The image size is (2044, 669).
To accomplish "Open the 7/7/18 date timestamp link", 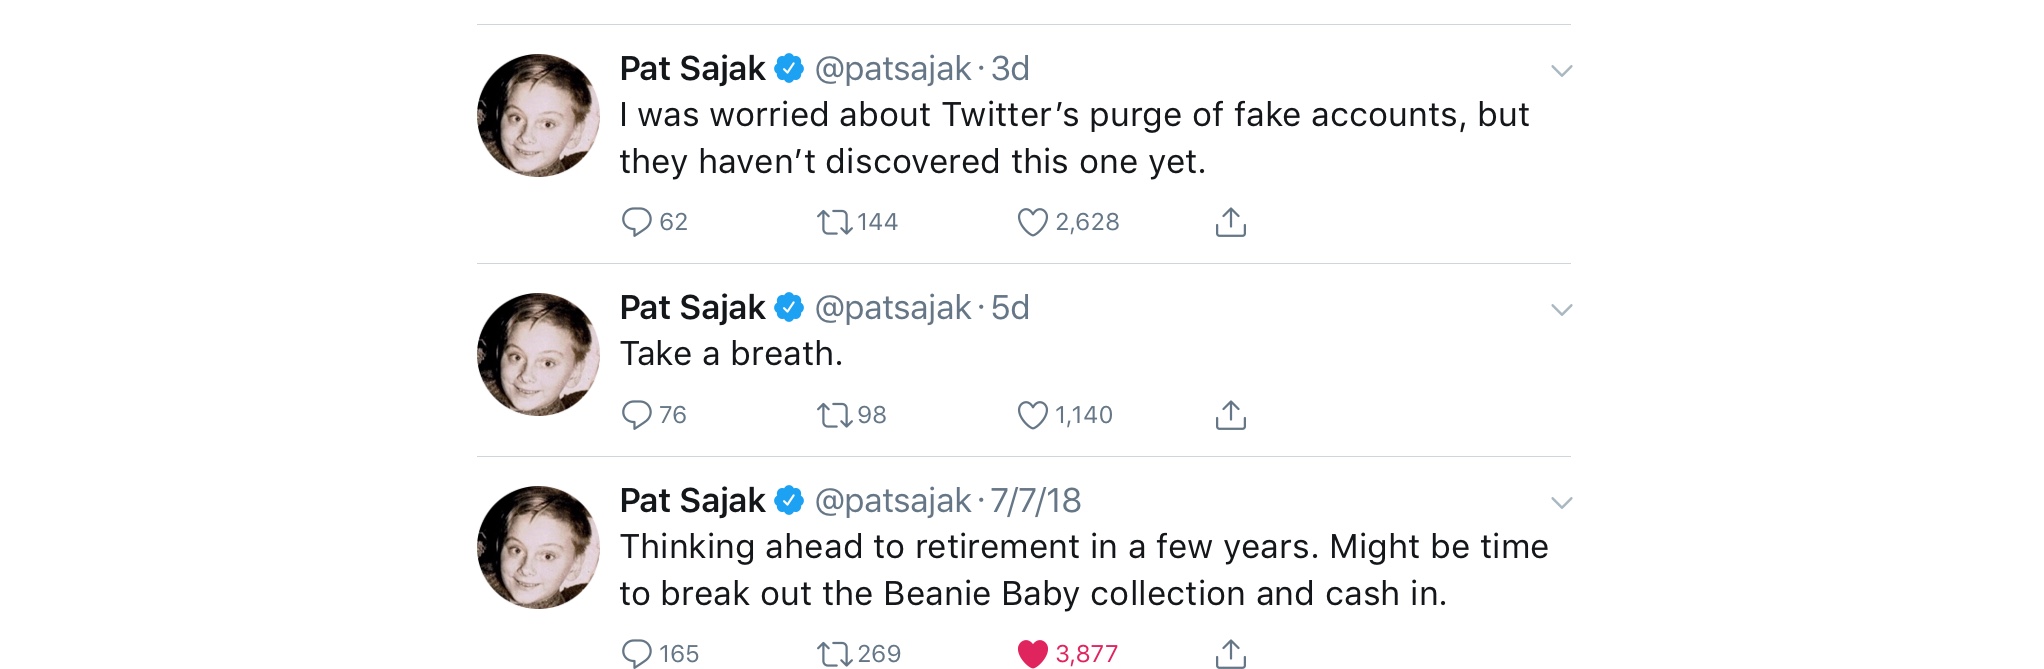I will (x=1035, y=500).
